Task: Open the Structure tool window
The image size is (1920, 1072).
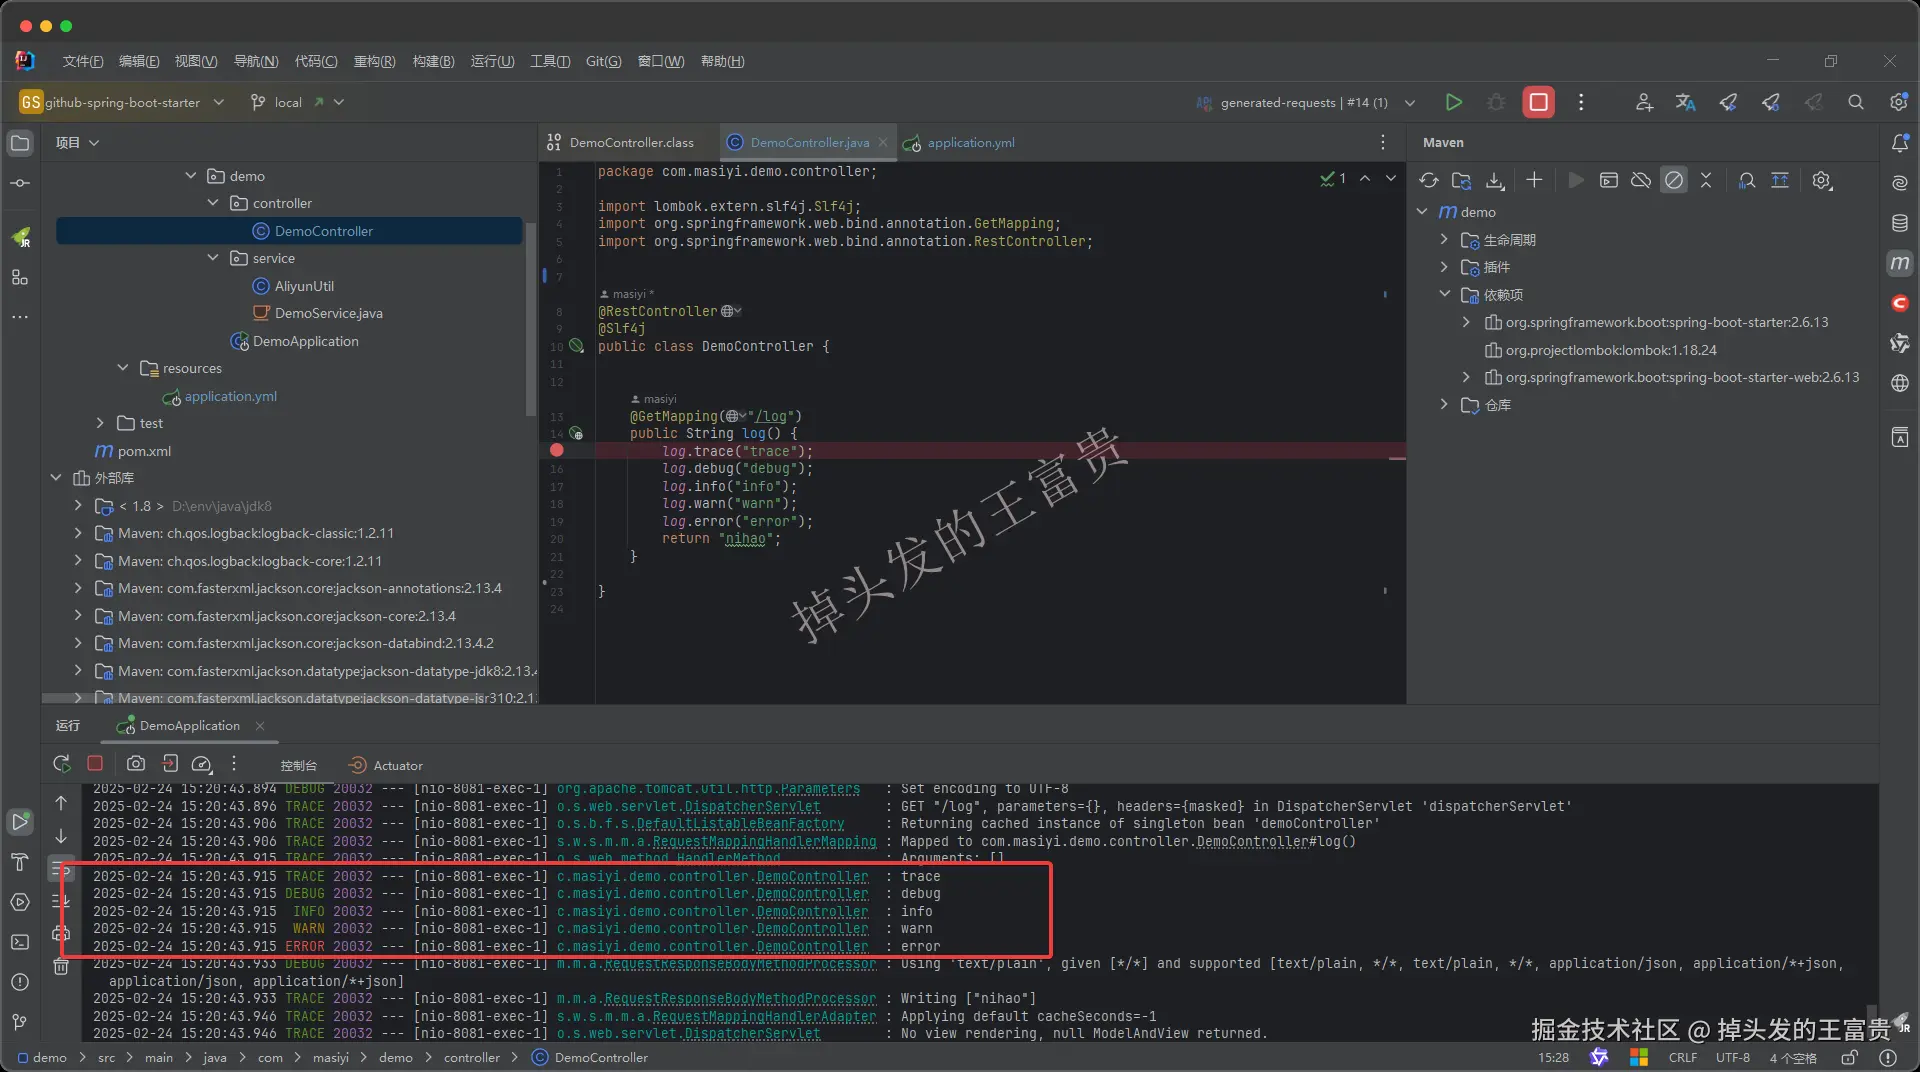Action: pos(20,277)
